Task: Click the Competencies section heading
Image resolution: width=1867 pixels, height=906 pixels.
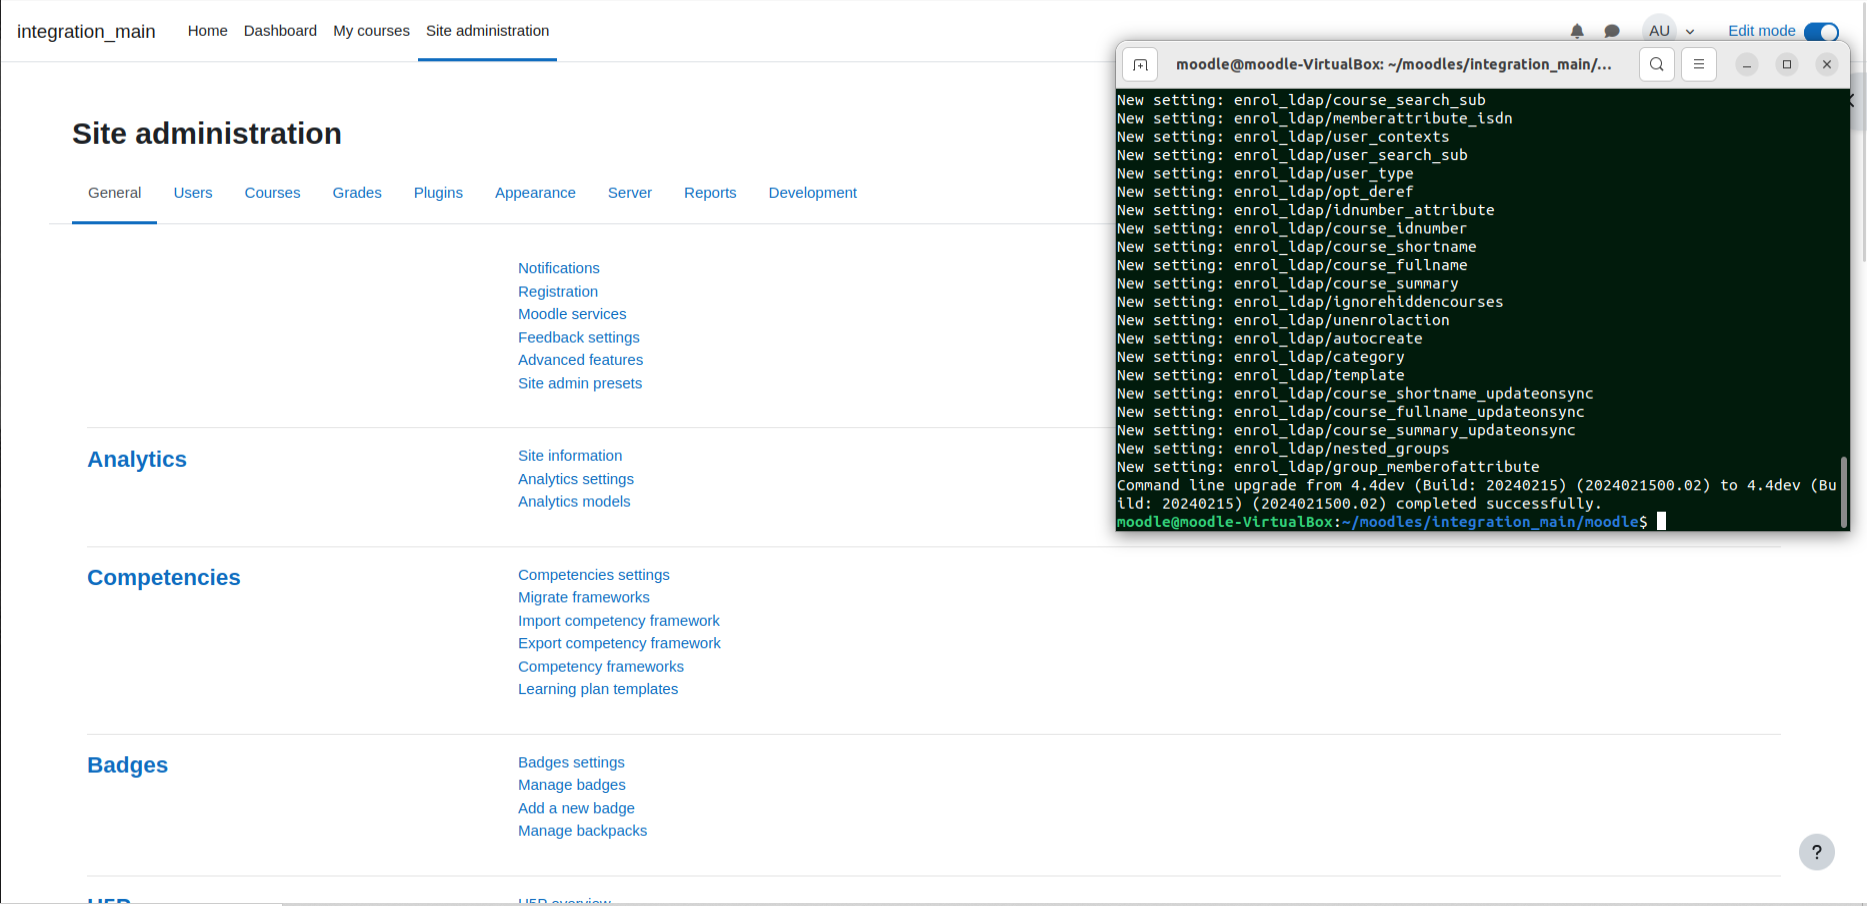Action: coord(164,577)
